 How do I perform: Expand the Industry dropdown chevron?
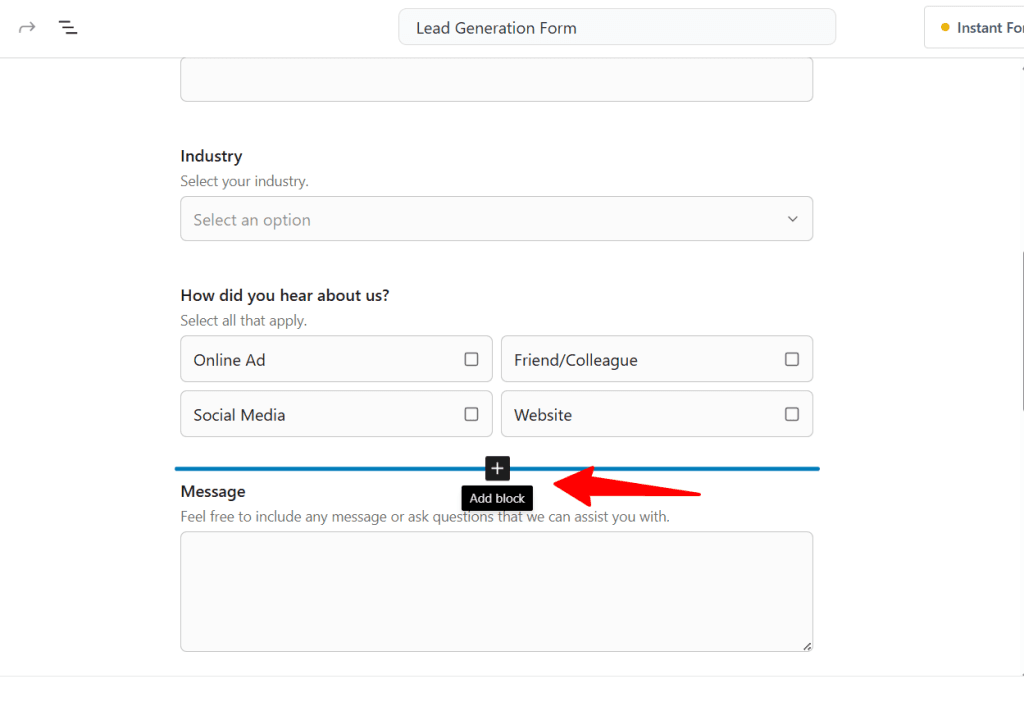tap(792, 219)
